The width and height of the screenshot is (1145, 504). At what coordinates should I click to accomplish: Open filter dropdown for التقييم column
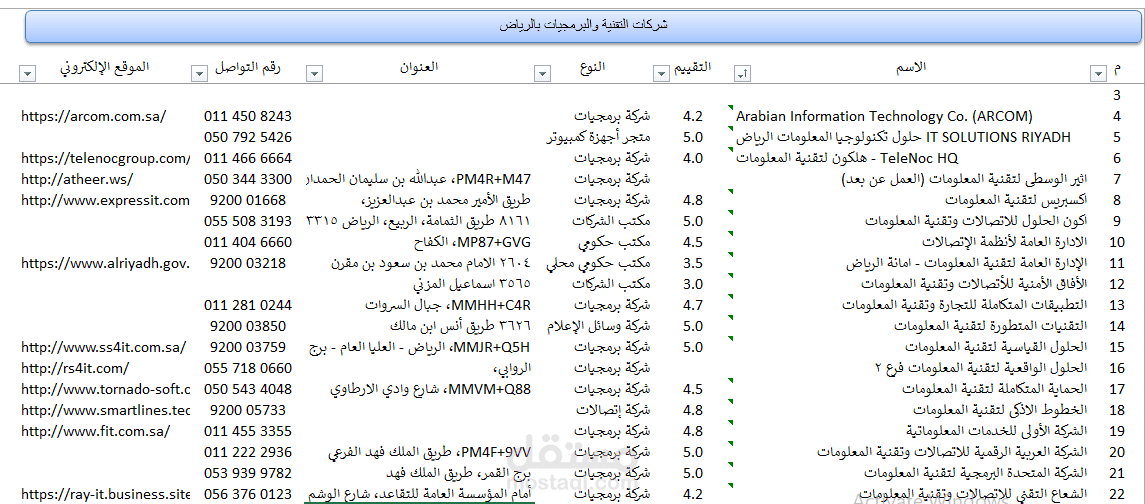(x=661, y=74)
